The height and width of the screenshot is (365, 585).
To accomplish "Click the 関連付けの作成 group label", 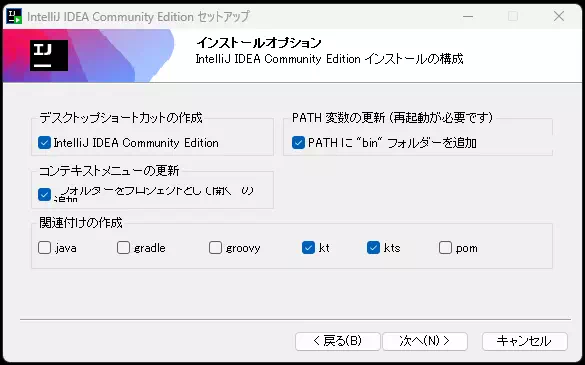I will point(81,223).
